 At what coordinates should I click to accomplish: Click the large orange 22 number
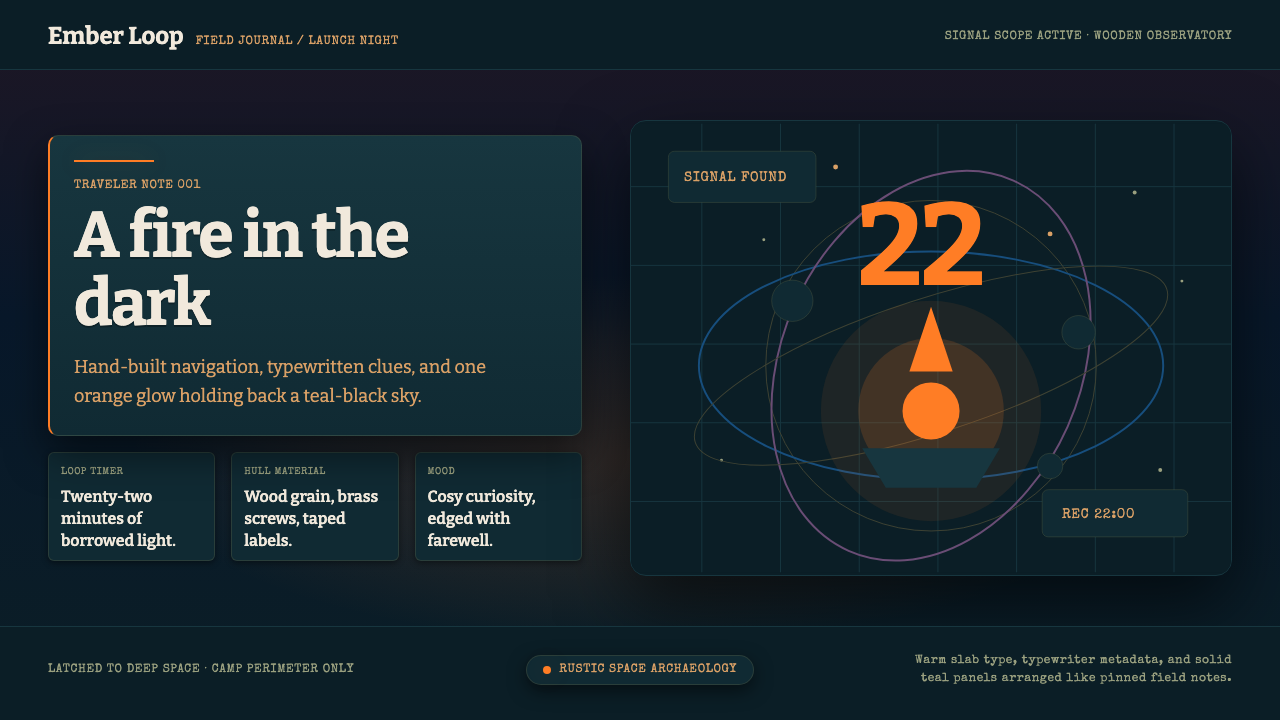click(x=920, y=245)
